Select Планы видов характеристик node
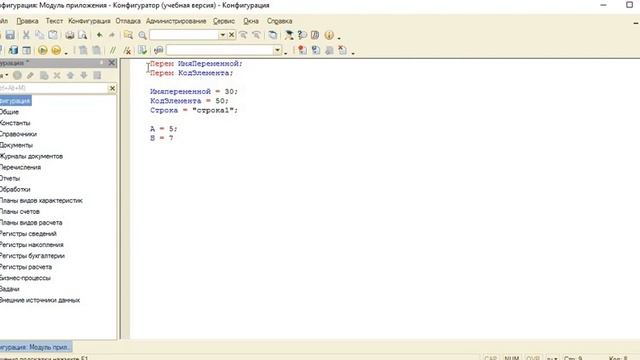 (41, 200)
